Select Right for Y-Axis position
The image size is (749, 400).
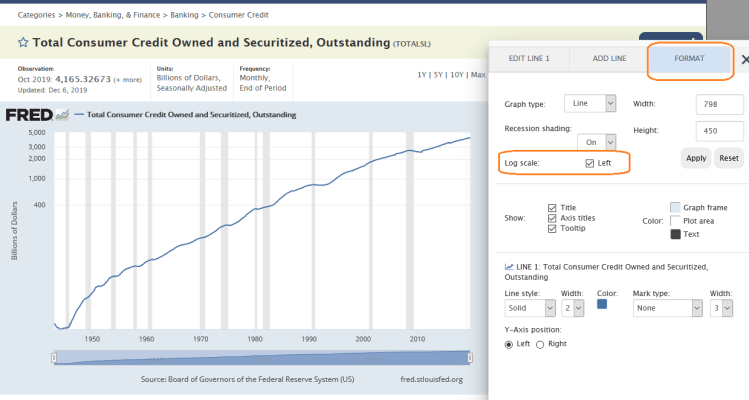point(541,345)
